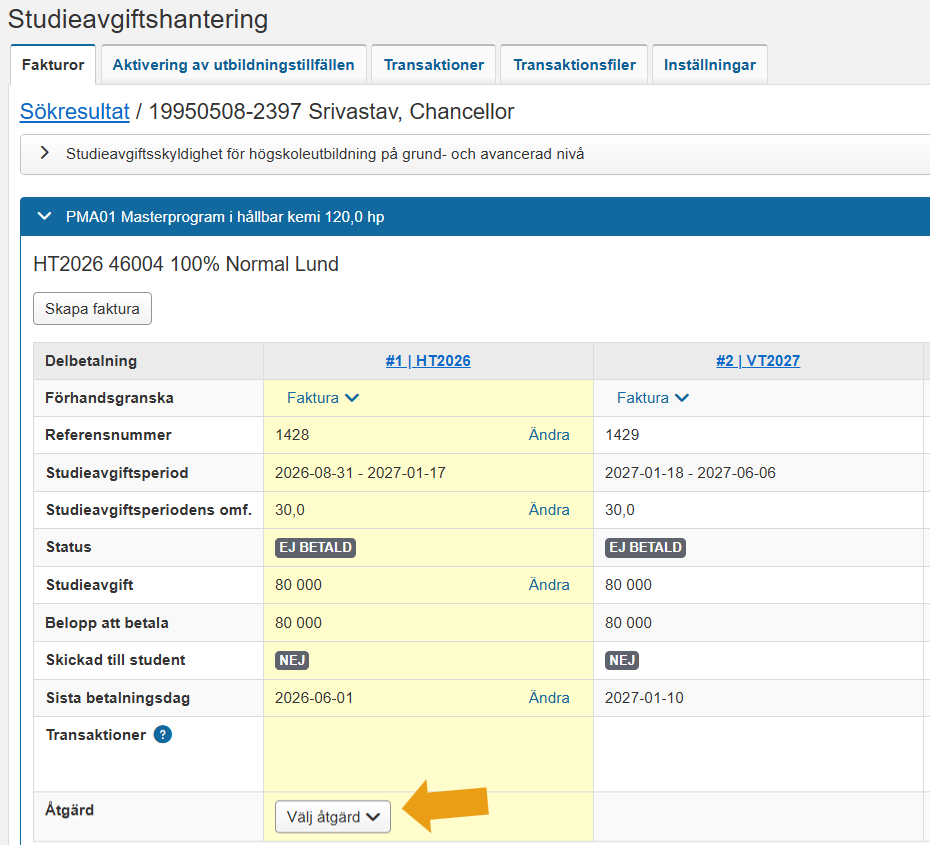
Task: Click the Skickad till student row label
Action: click(x=116, y=660)
